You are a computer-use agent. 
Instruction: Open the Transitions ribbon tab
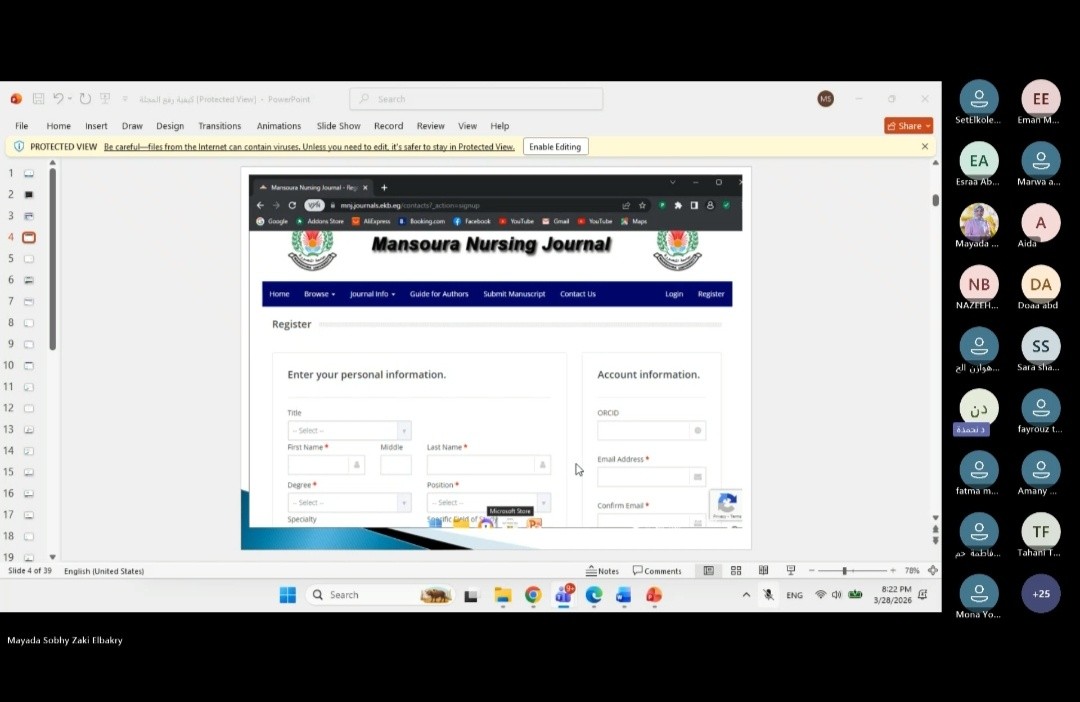(219, 126)
